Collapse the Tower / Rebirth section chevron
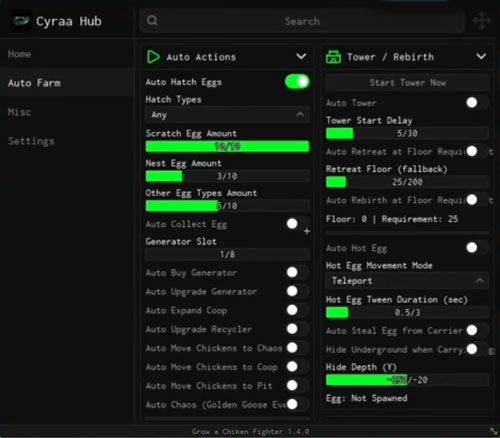This screenshot has height=438, width=500. point(481,56)
